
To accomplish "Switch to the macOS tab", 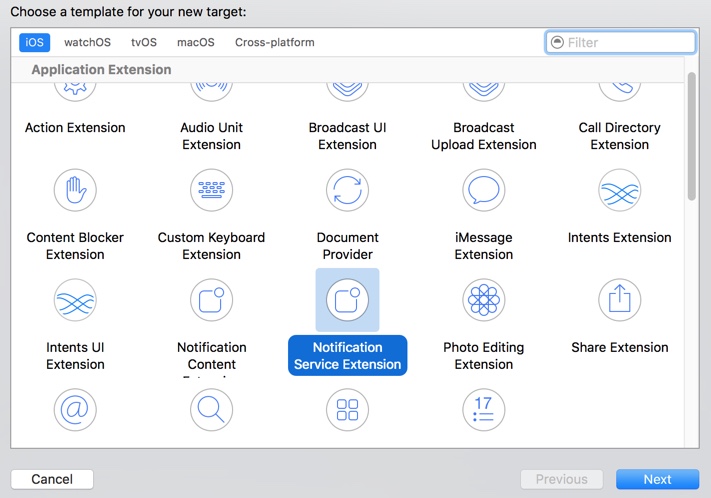I will click(195, 42).
